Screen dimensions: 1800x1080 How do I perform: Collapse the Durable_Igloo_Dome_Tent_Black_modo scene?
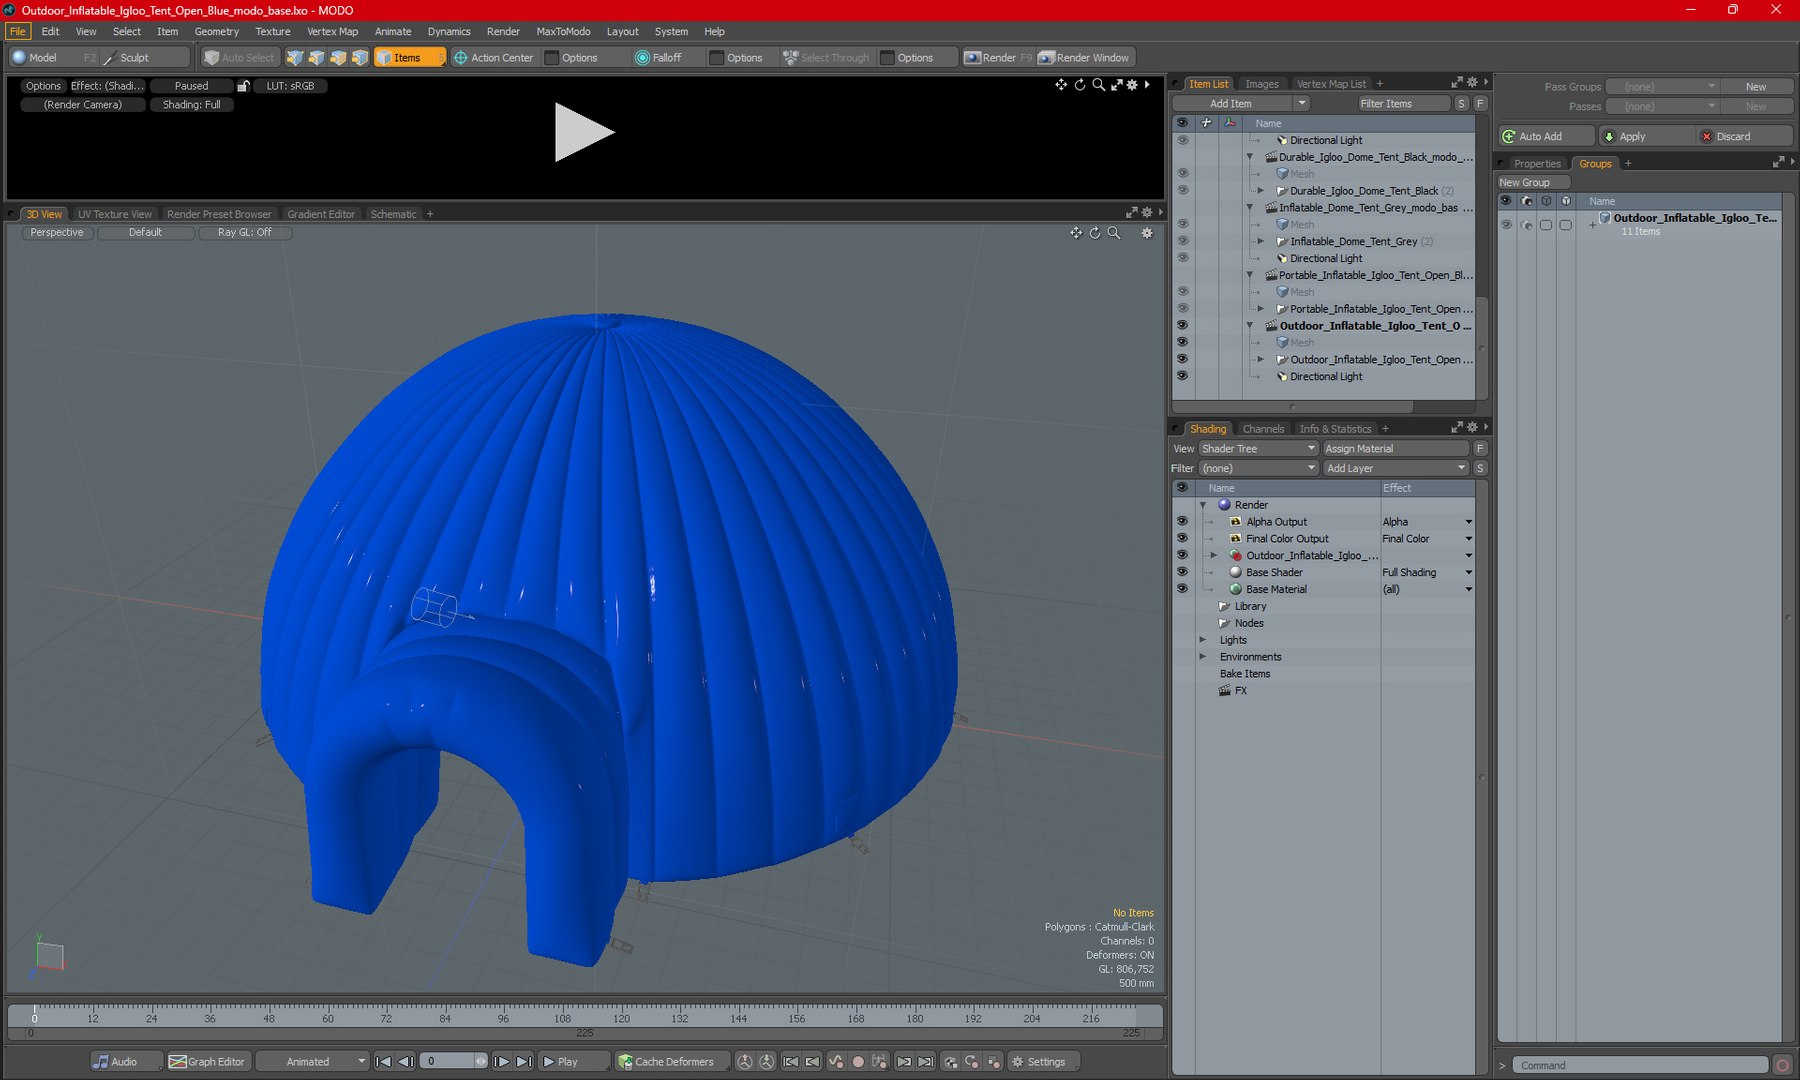click(x=1250, y=157)
